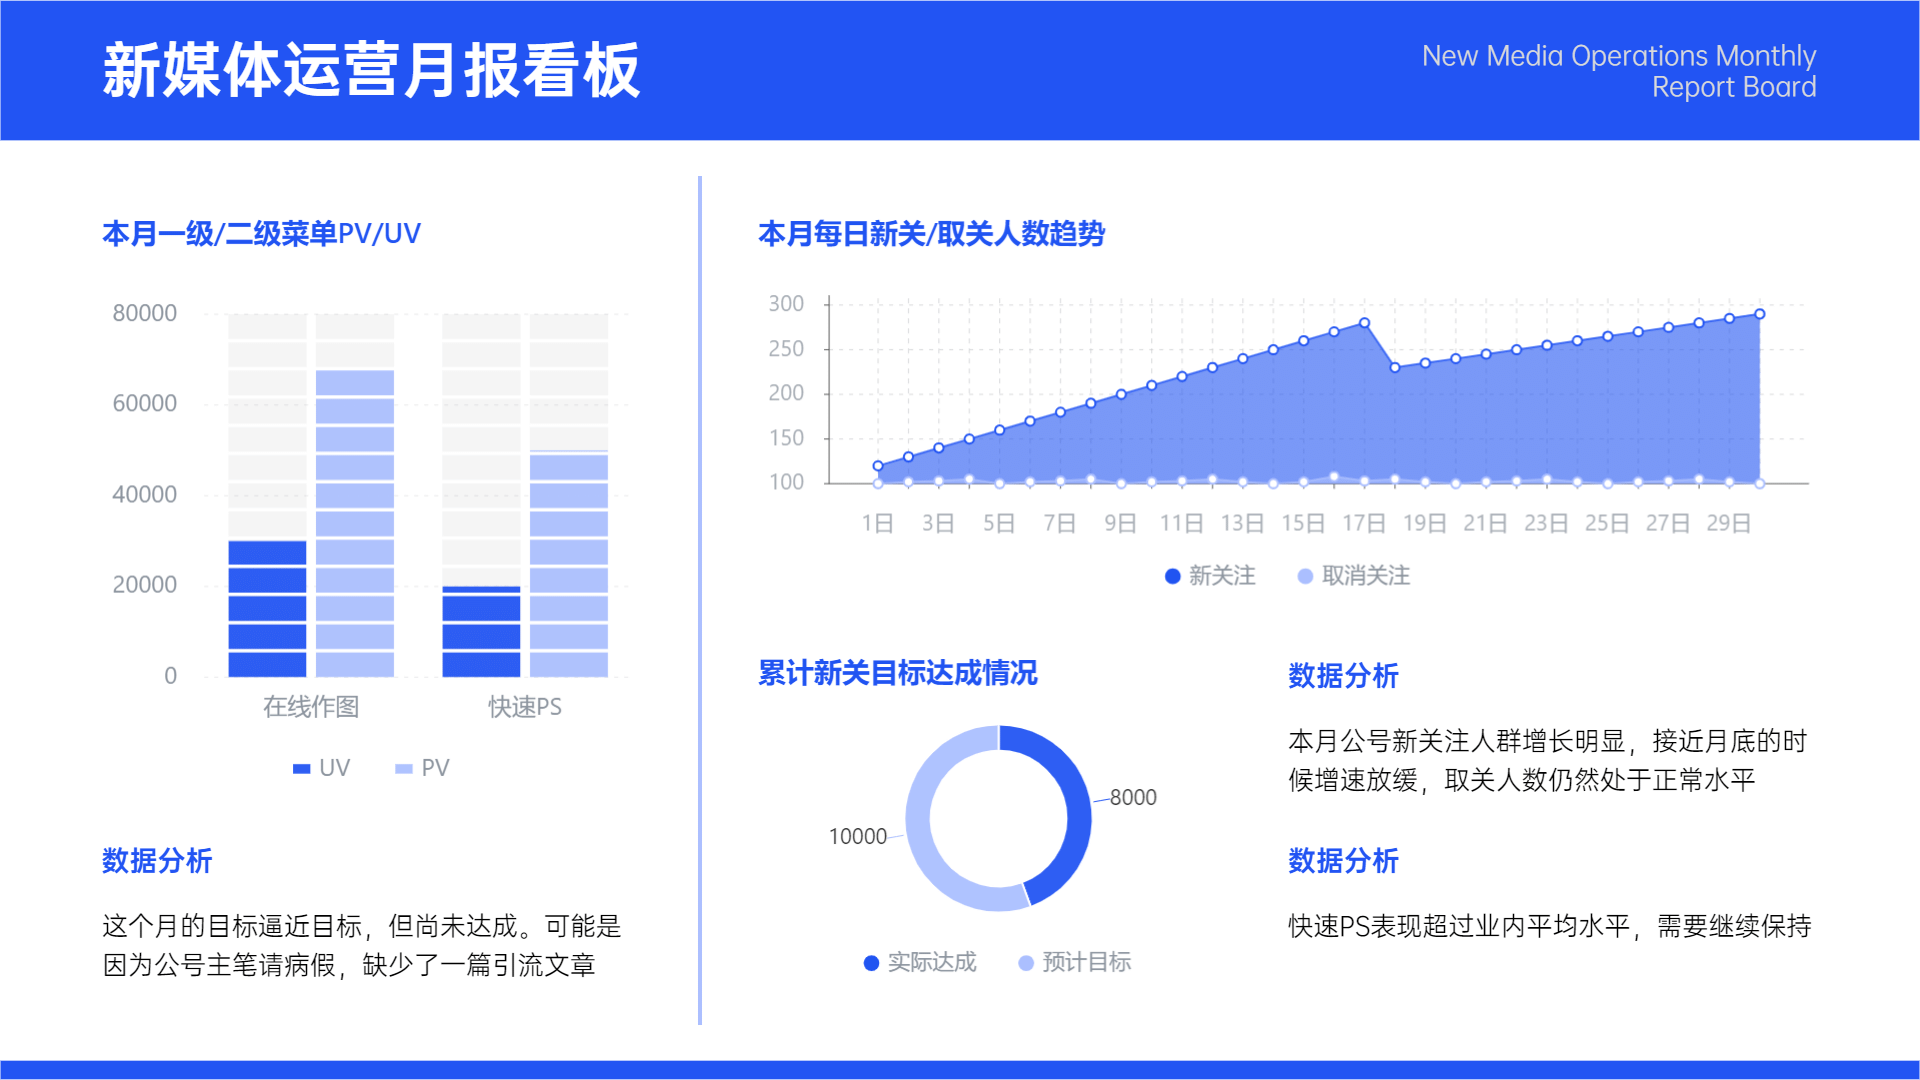Click the 150 y-axis value on trend chart
Image resolution: width=1920 pixels, height=1080 pixels.
click(x=786, y=438)
